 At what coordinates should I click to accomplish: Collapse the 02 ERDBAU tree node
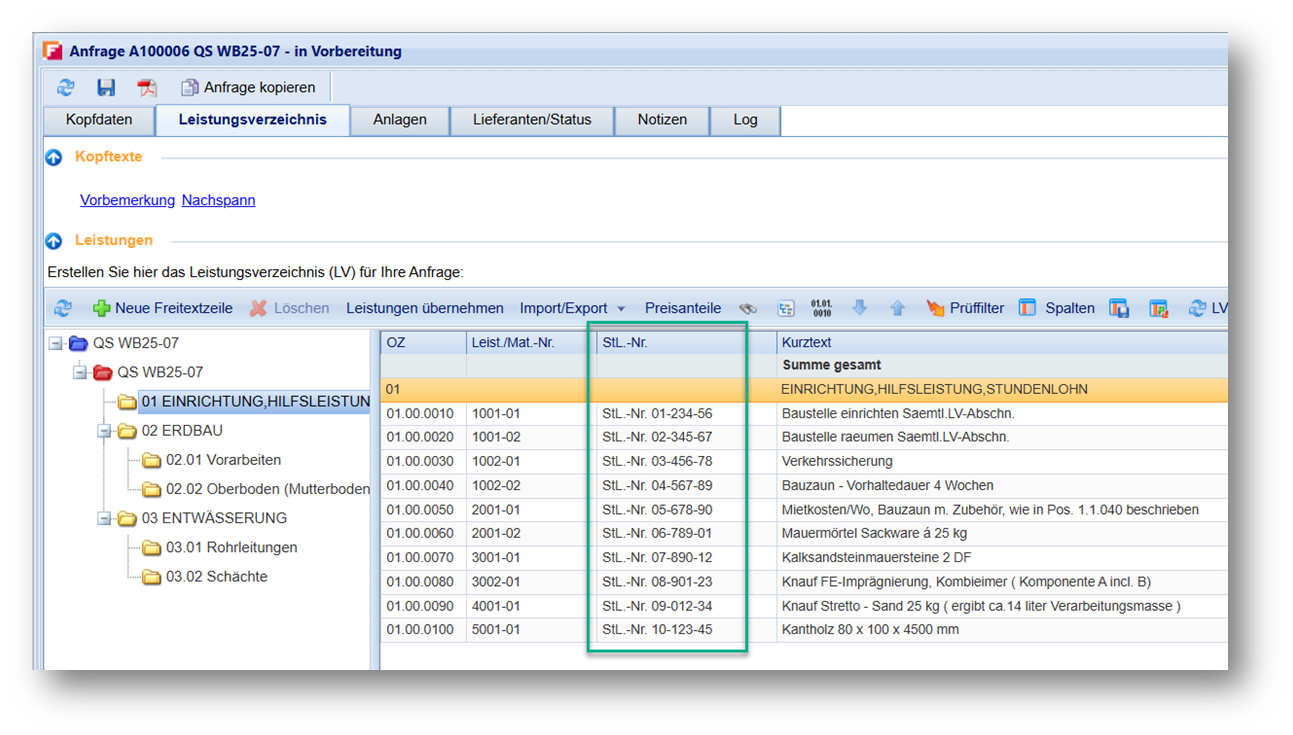(x=104, y=431)
